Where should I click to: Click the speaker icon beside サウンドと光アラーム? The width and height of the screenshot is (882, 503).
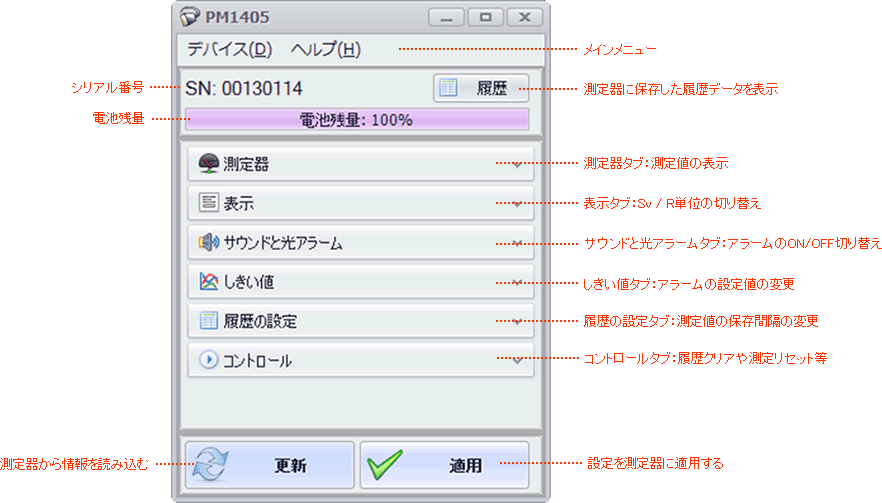pyautogui.click(x=209, y=242)
